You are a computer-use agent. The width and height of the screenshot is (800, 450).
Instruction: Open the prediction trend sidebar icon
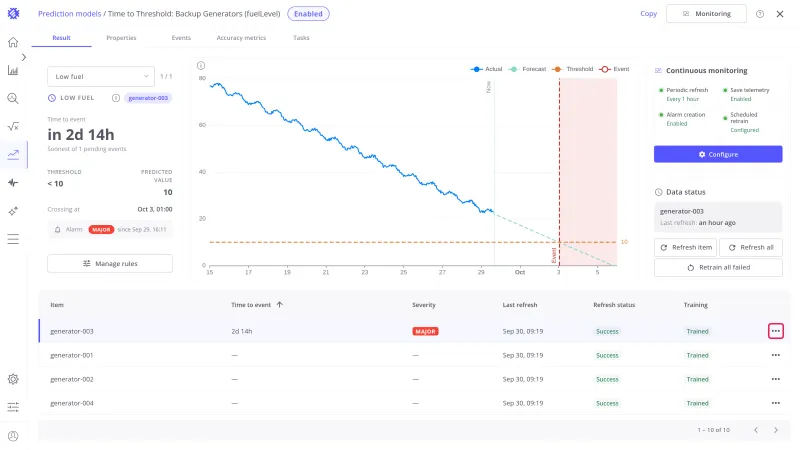click(x=13, y=154)
